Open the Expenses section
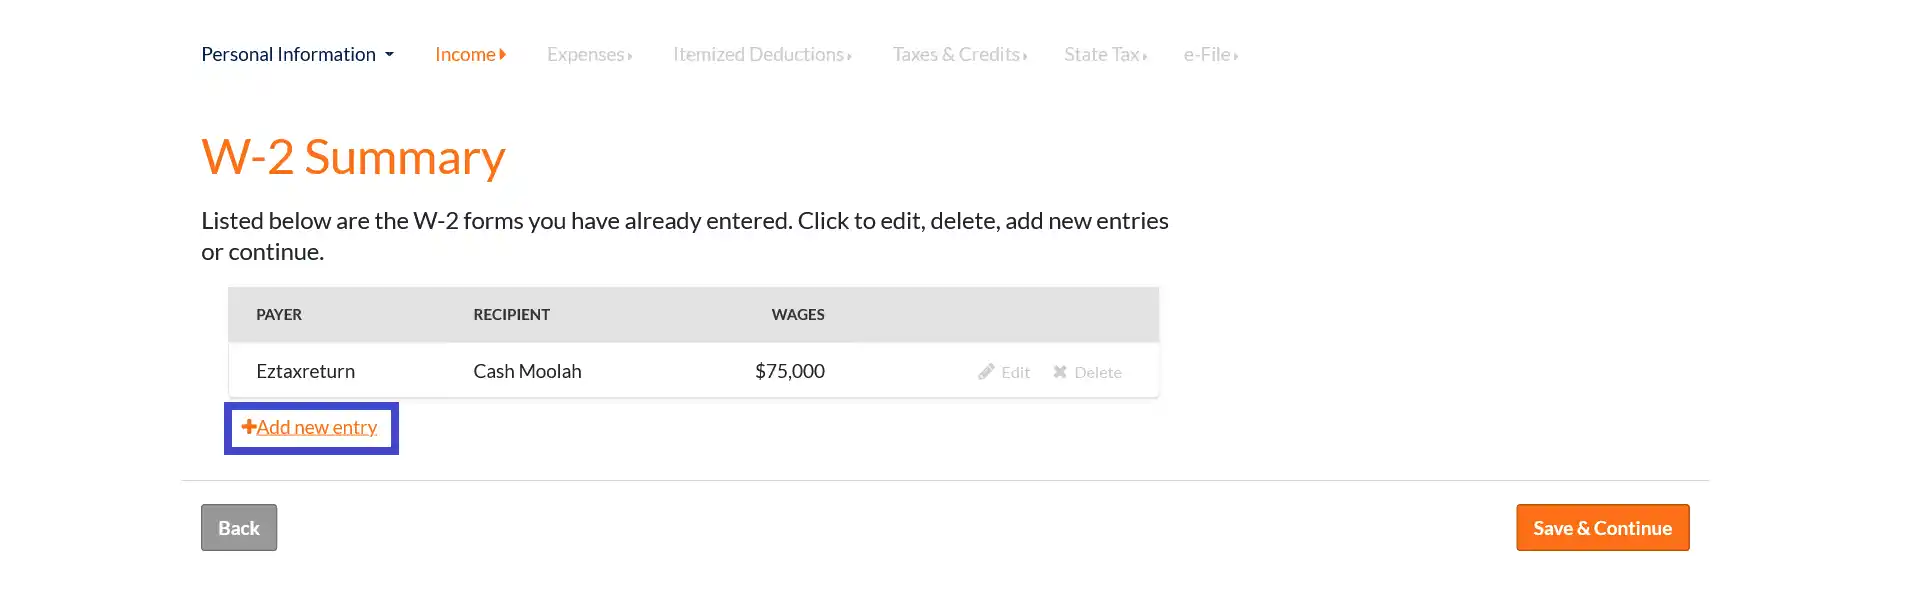 [x=589, y=55]
